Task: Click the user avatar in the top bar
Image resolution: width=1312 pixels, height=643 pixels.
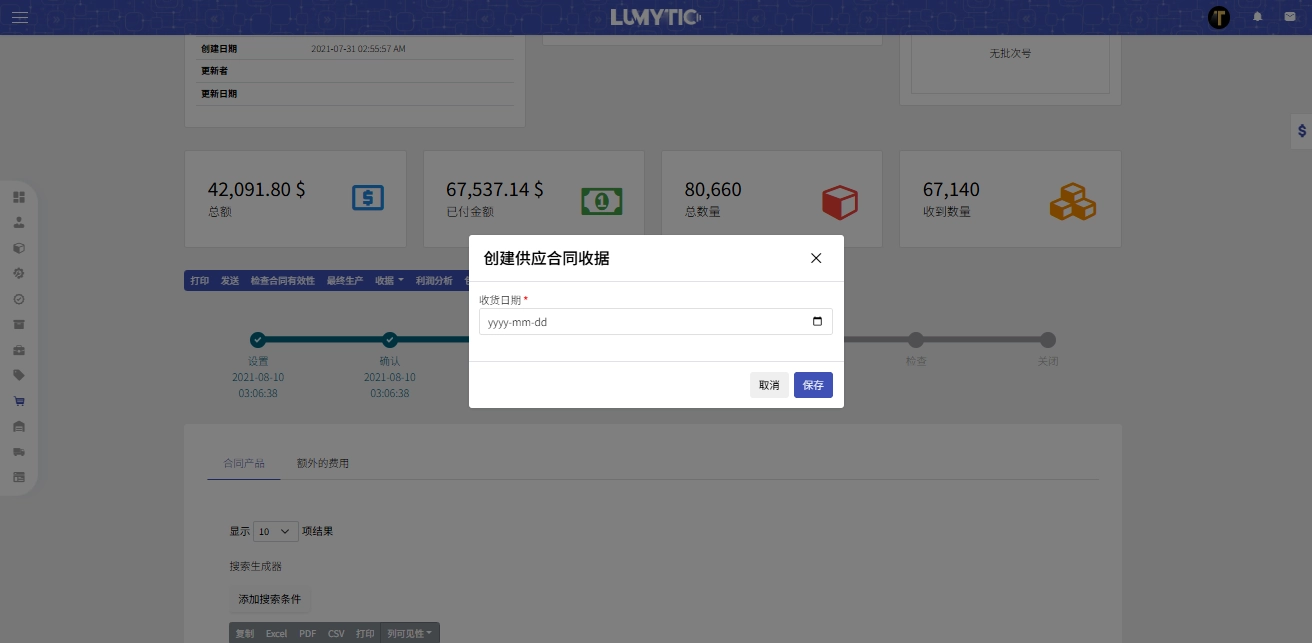Action: tap(1219, 17)
